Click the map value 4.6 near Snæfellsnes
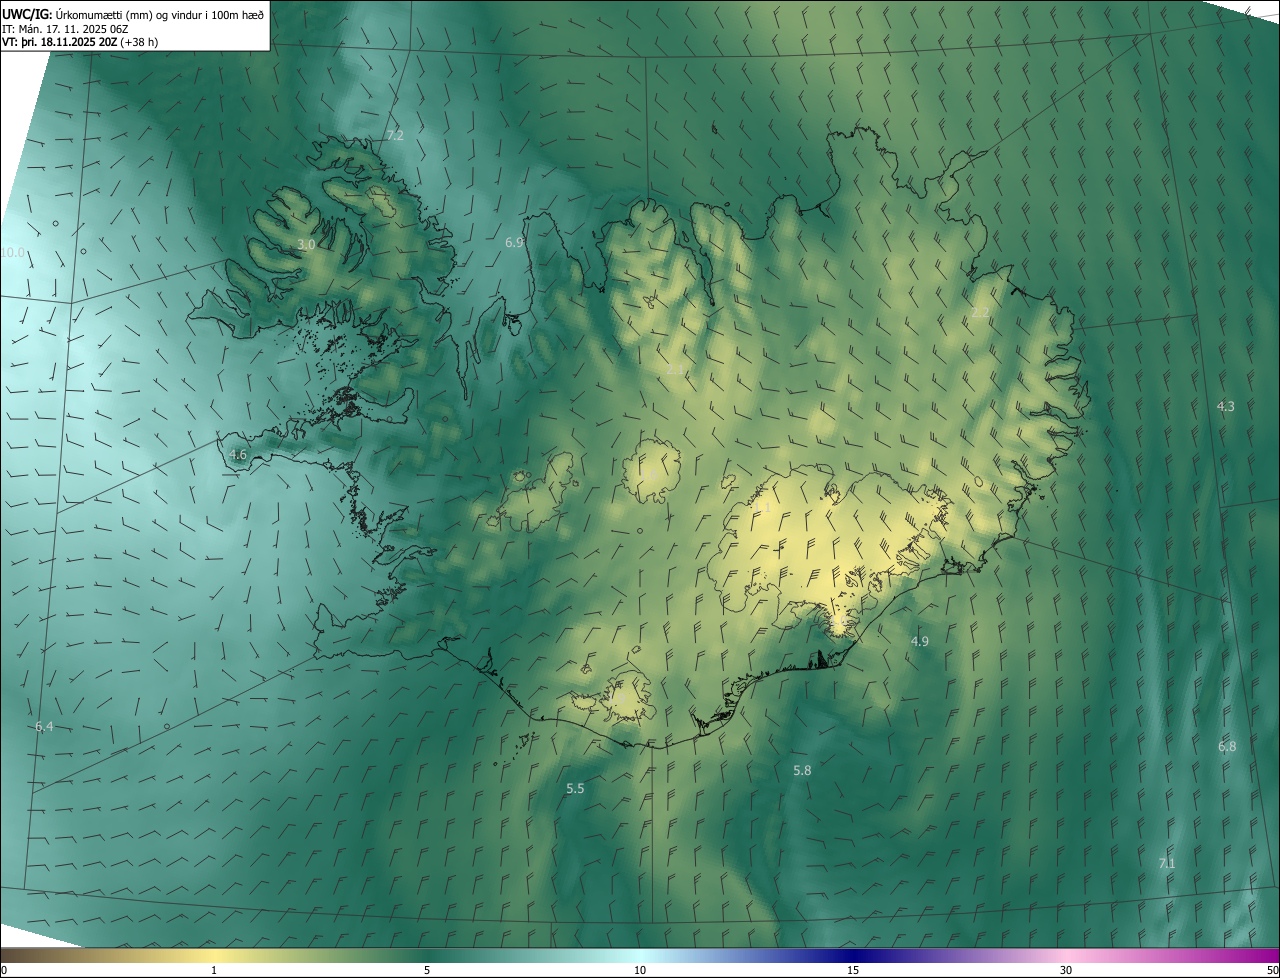Viewport: 1280px width, 978px height. (x=238, y=454)
